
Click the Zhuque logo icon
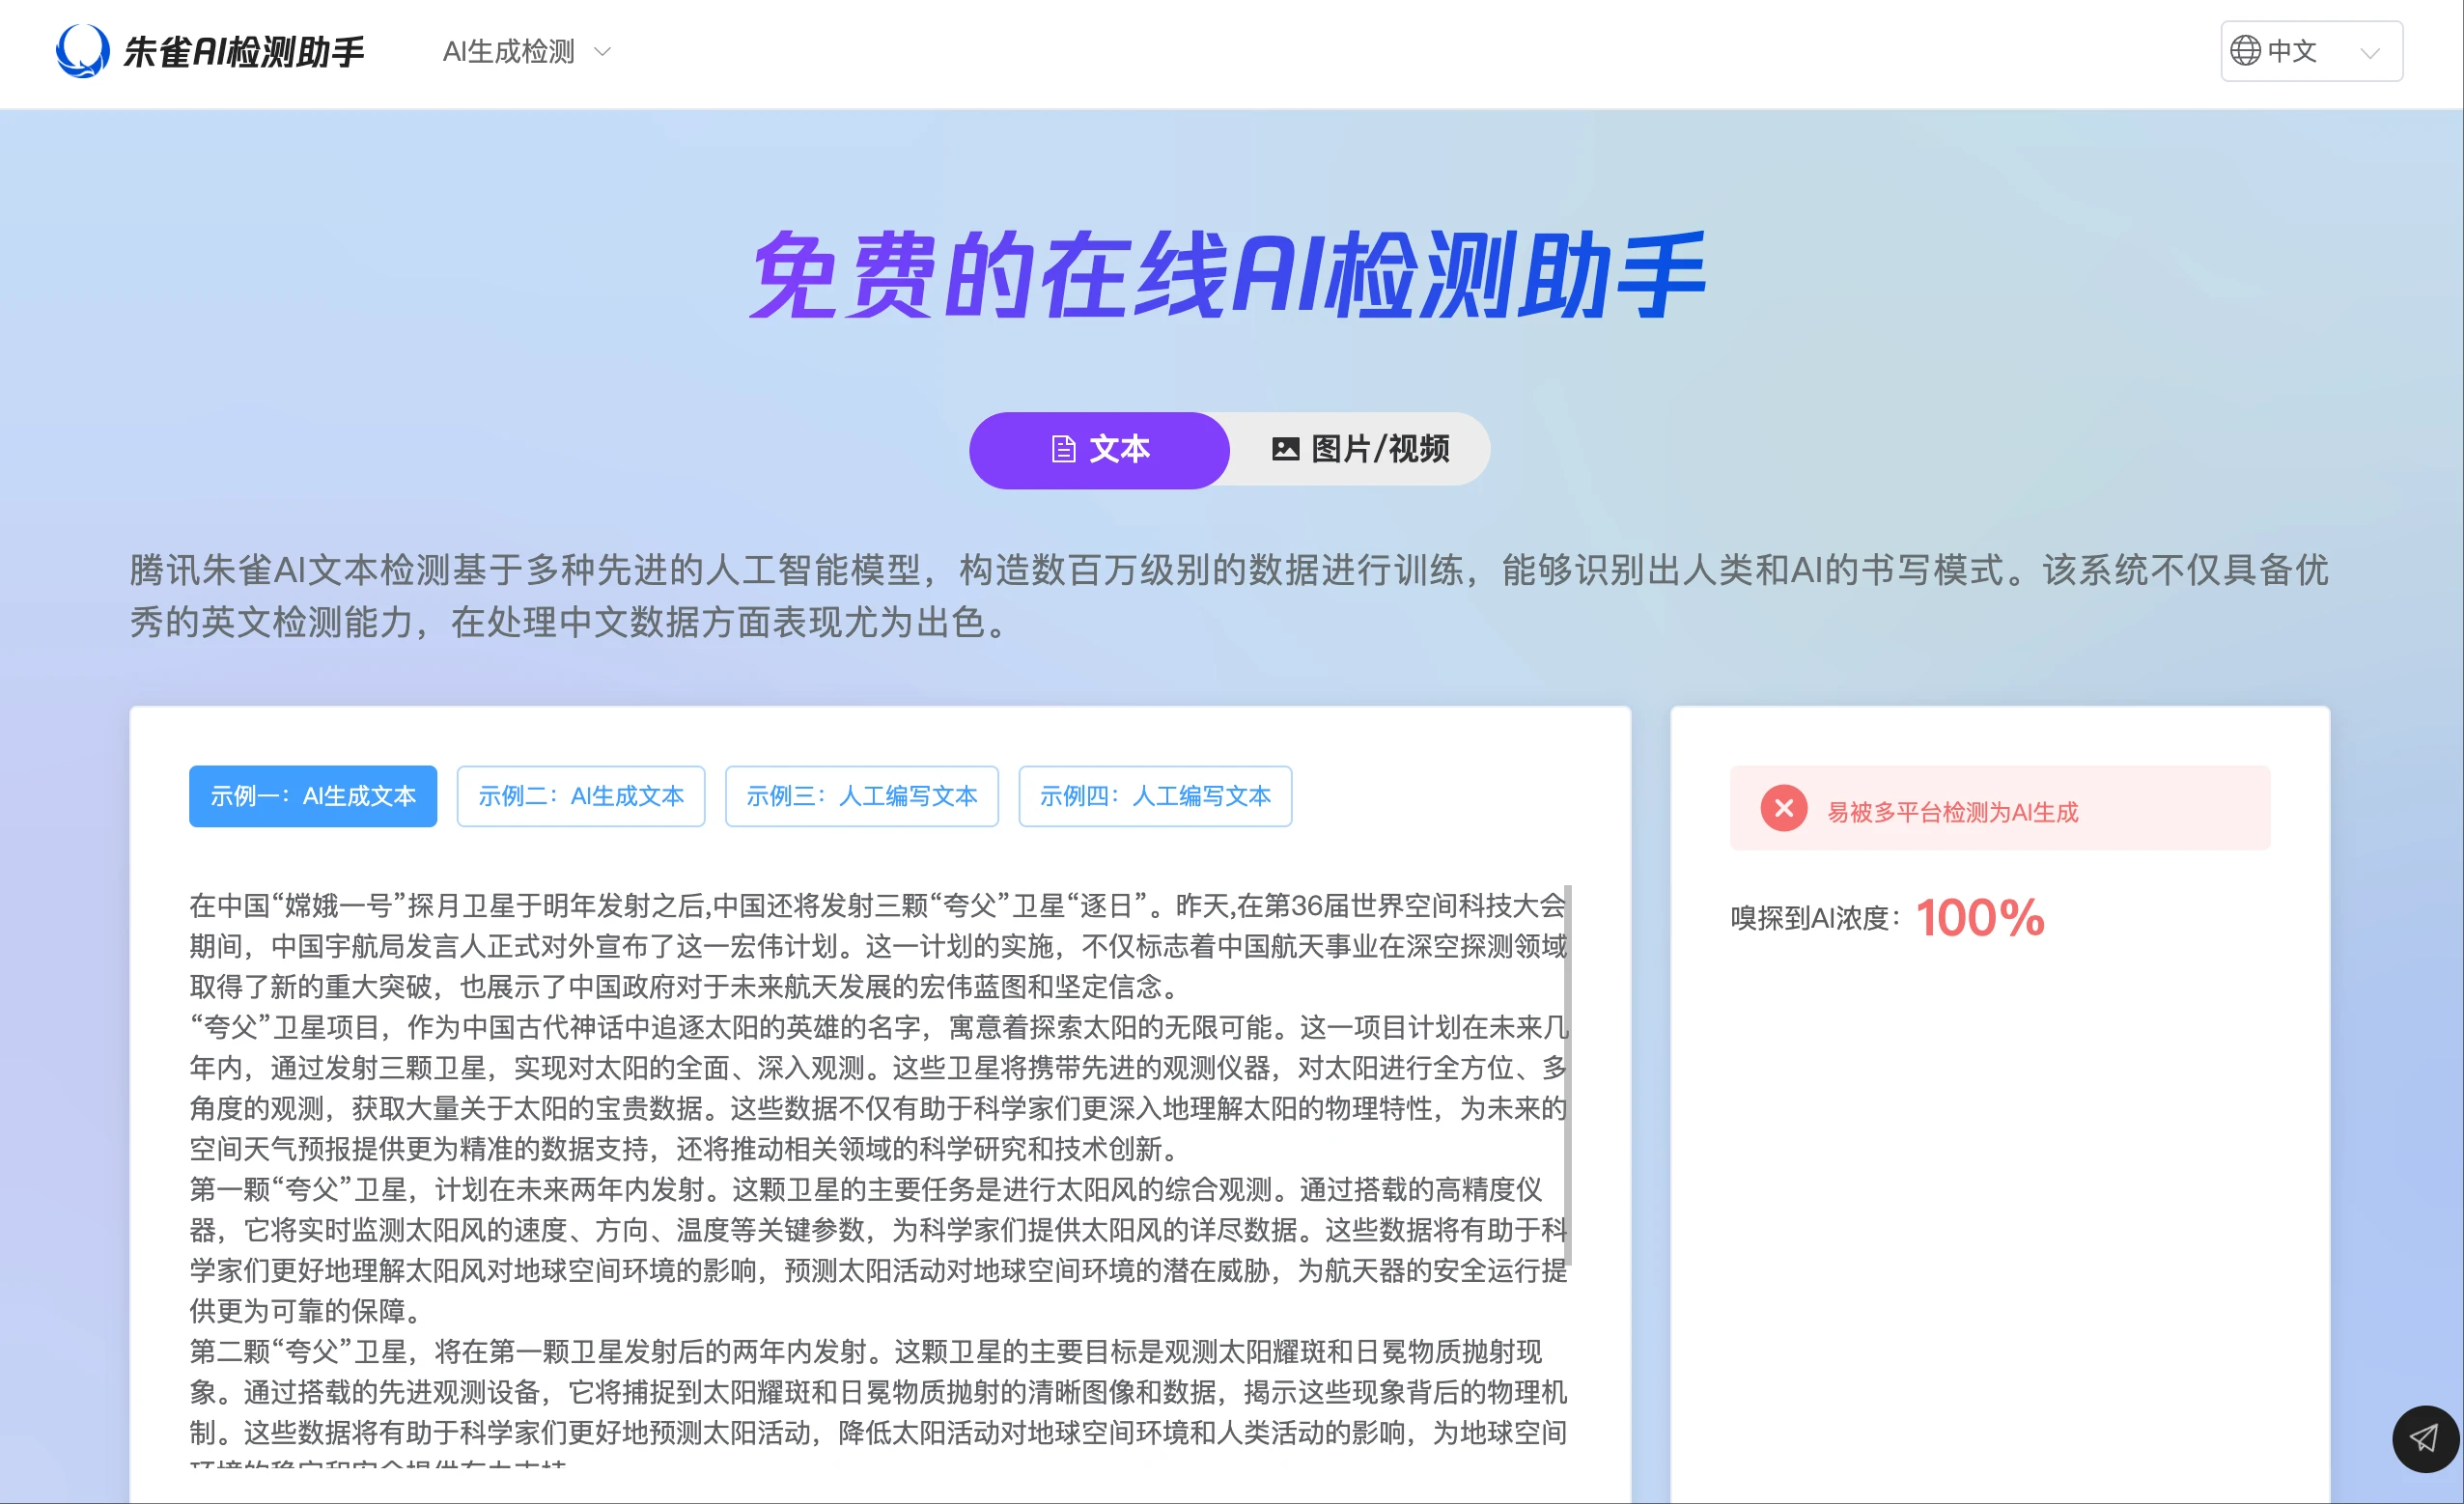click(82, 50)
